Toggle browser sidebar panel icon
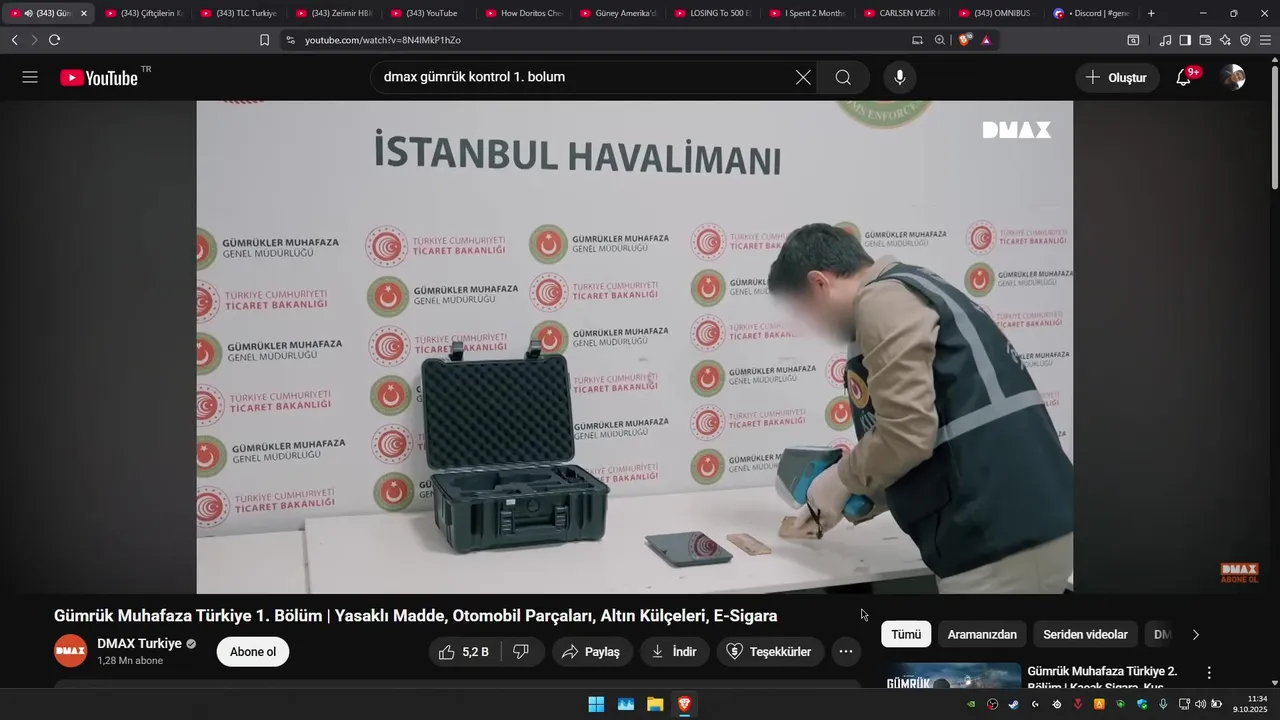 pyautogui.click(x=1185, y=40)
